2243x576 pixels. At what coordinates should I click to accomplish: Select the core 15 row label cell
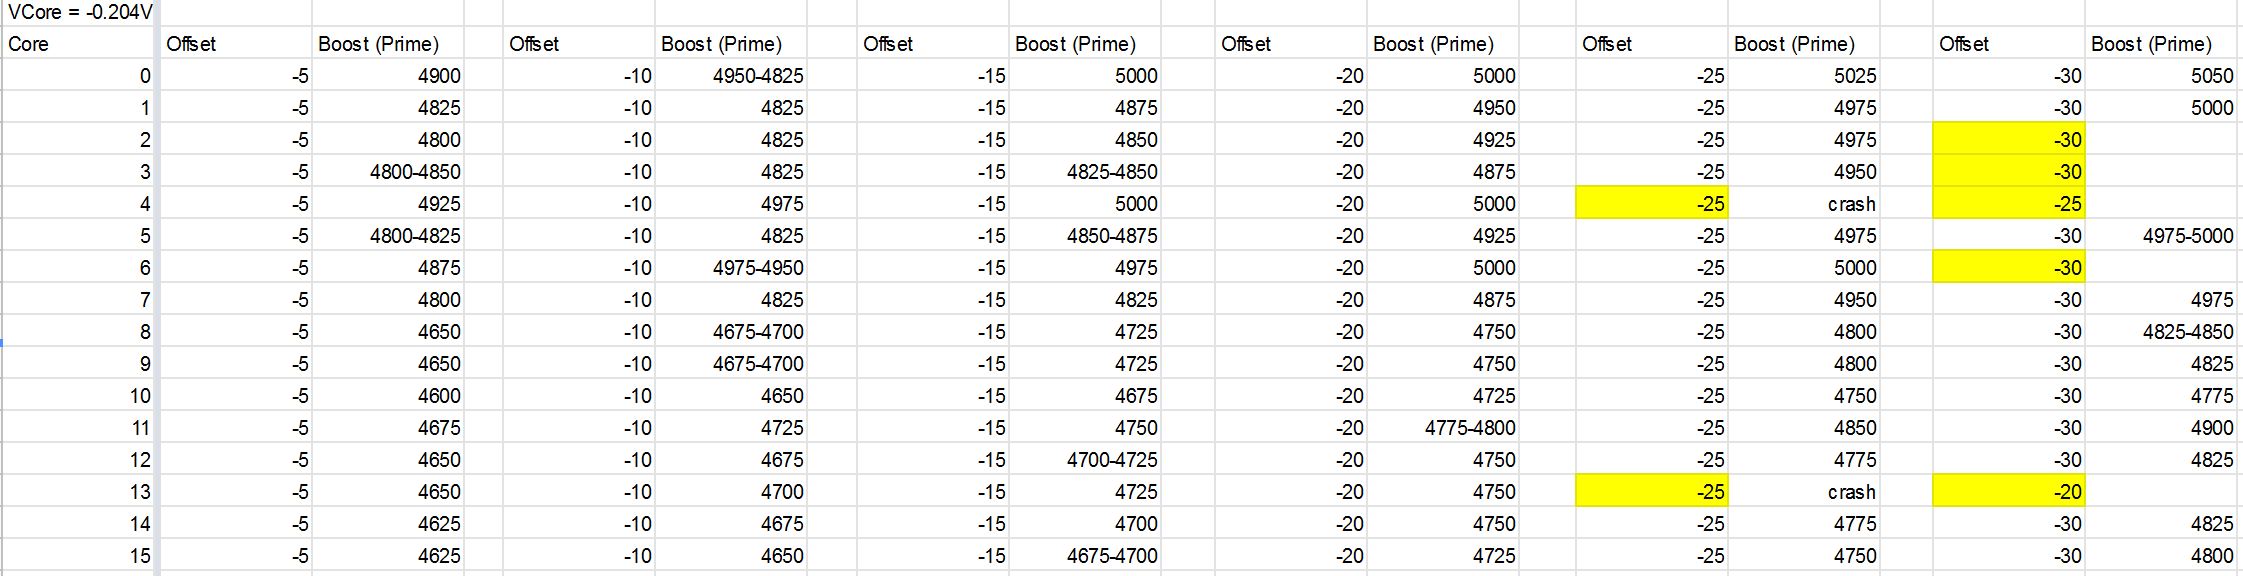(x=80, y=555)
